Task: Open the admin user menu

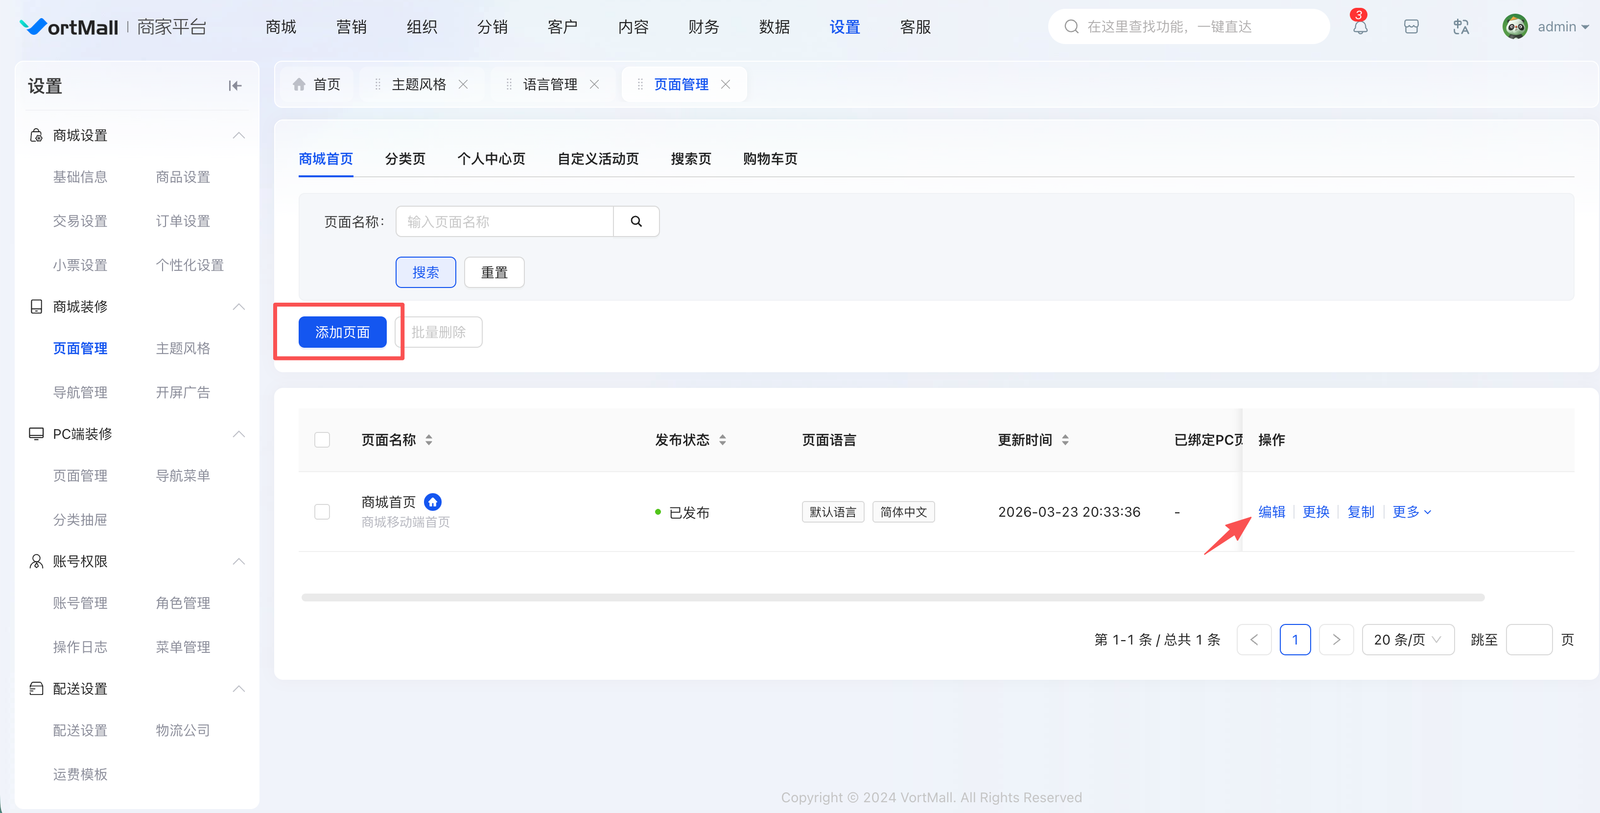Action: (1546, 27)
